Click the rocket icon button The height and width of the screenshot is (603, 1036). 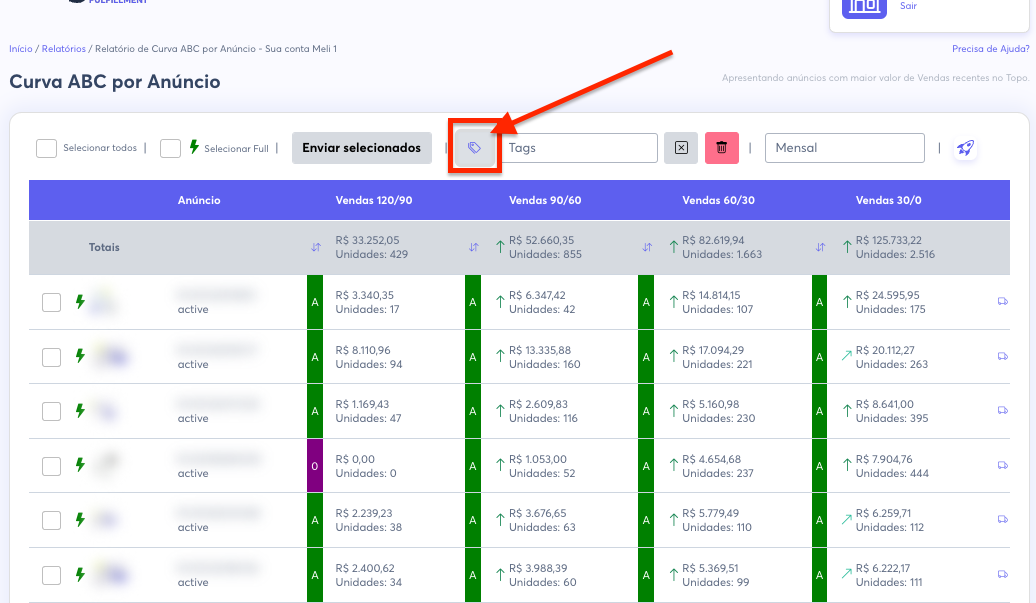click(x=965, y=148)
